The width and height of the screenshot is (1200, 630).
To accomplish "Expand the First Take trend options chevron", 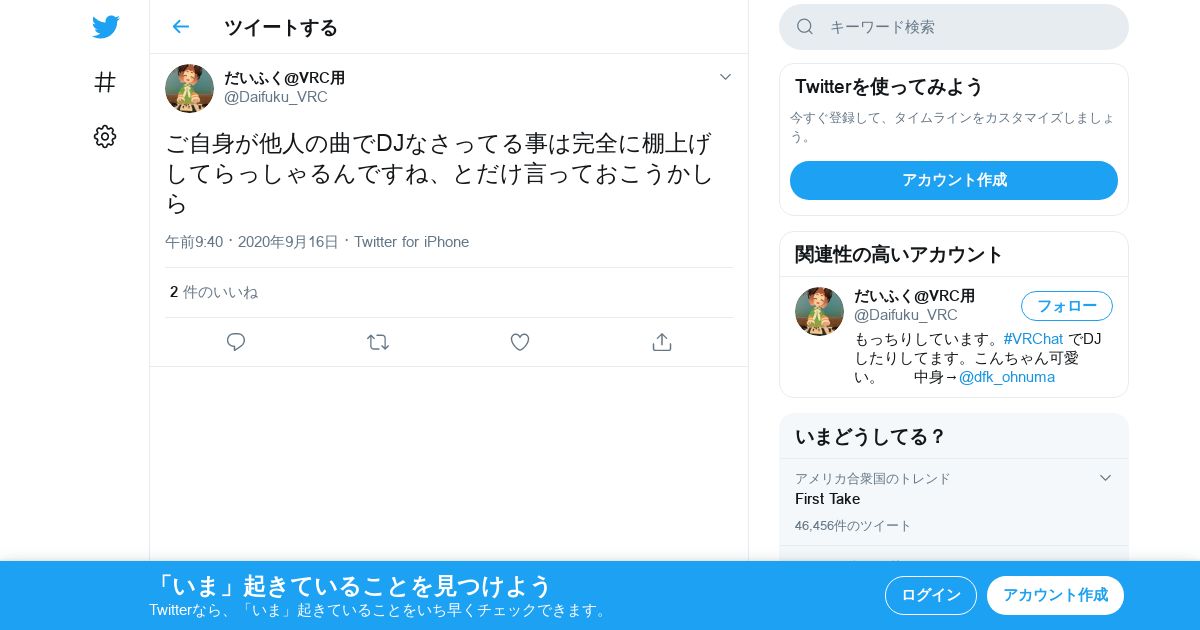I will pyautogui.click(x=1105, y=478).
